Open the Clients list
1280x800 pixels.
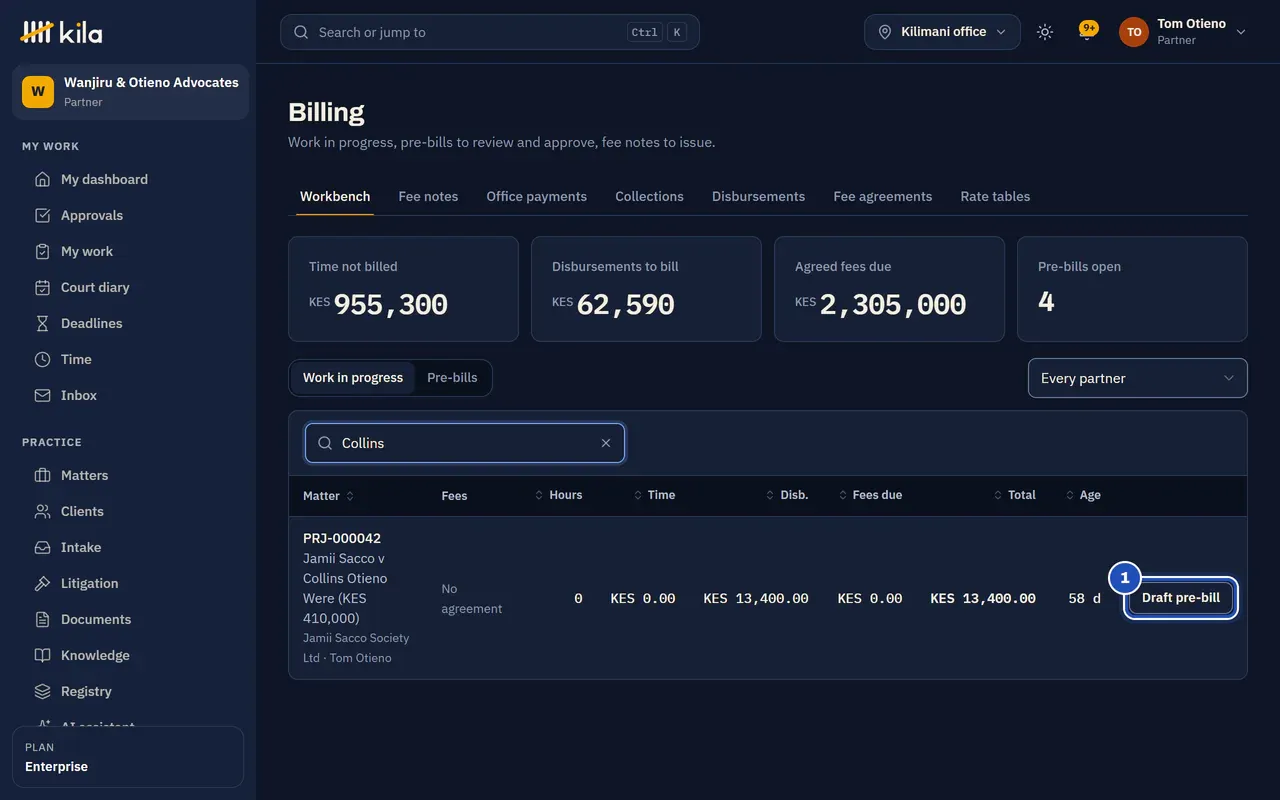tap(128, 511)
